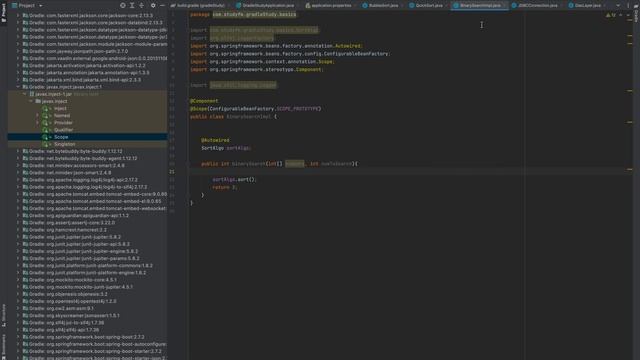The width and height of the screenshot is (640, 360).
Task: Select Gradle log4j-api 2.17.2 library row
Action: tap(87, 180)
